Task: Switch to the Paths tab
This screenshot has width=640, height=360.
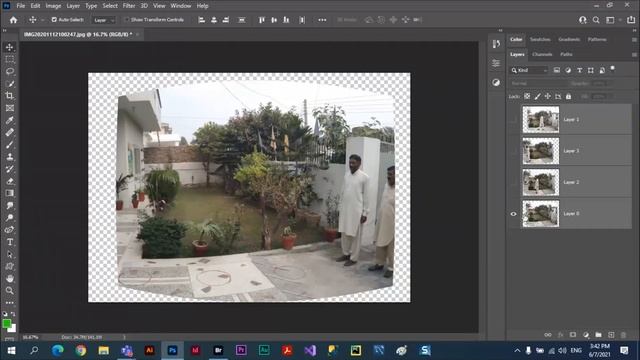Action: 566,54
